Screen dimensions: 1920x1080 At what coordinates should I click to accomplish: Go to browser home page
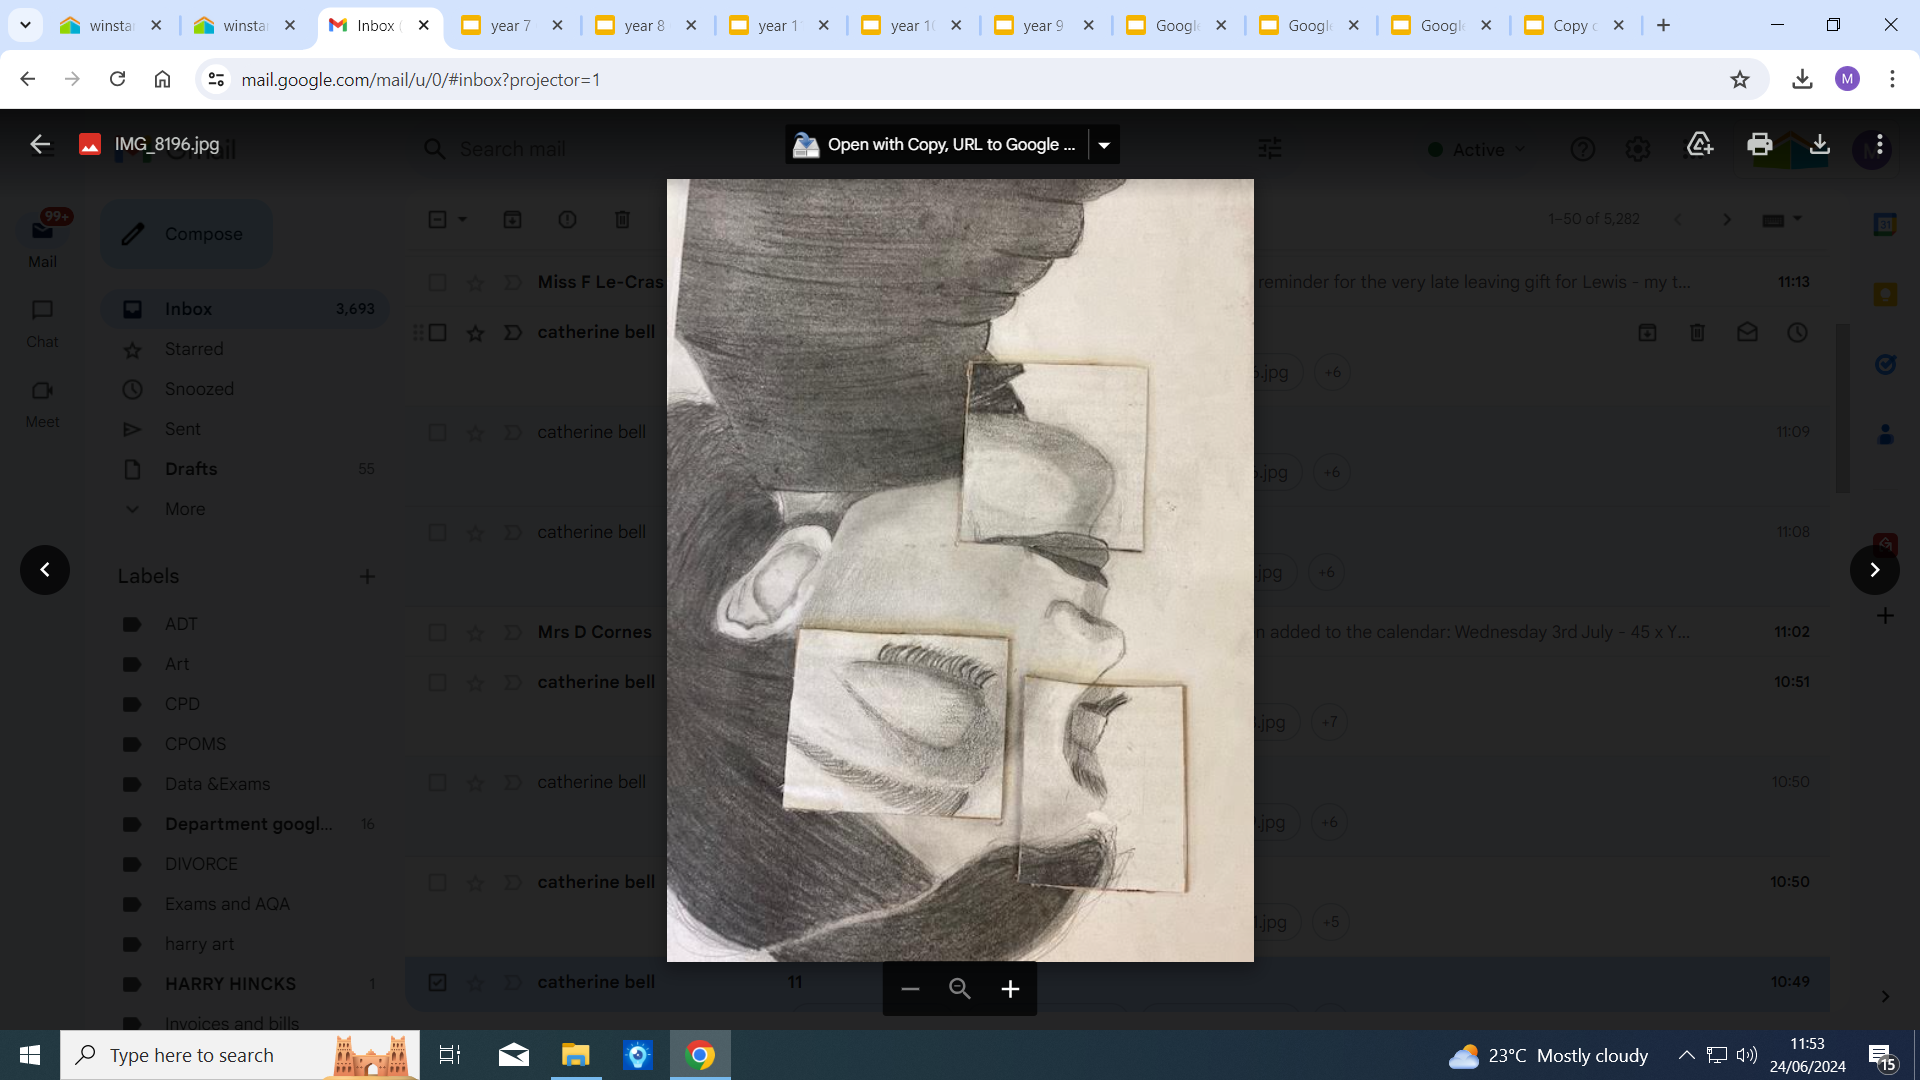click(x=162, y=79)
